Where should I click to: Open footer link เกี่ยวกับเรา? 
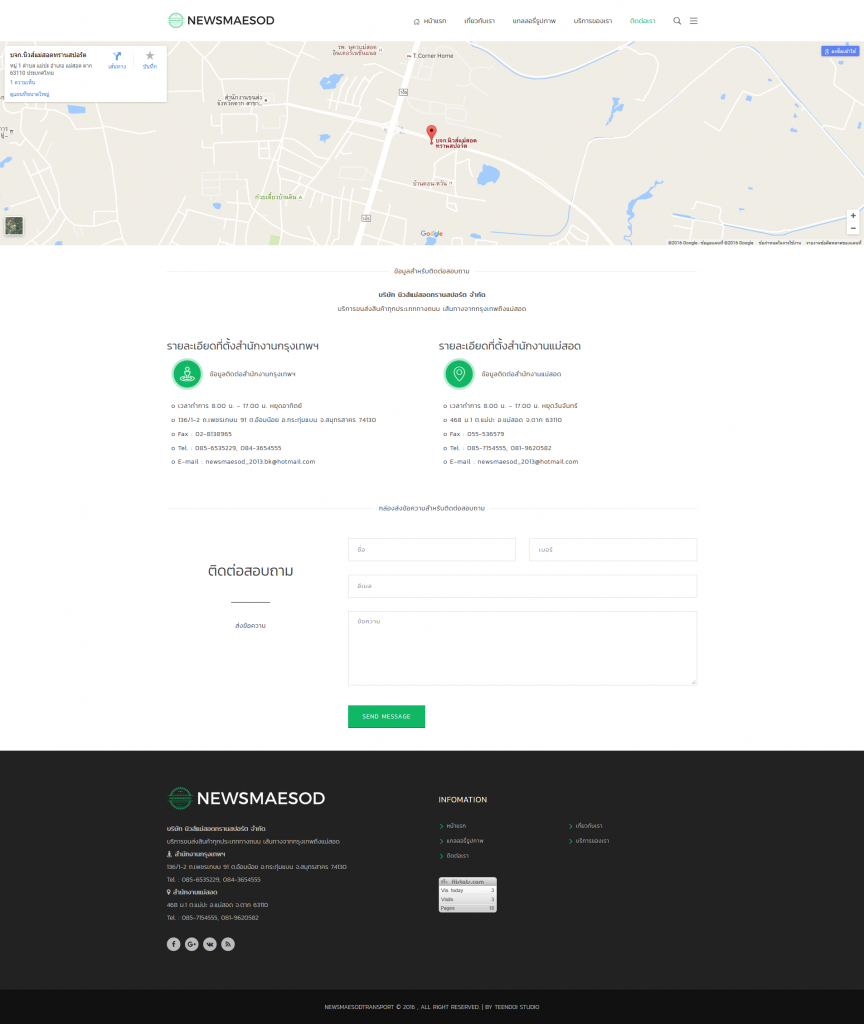[589, 826]
